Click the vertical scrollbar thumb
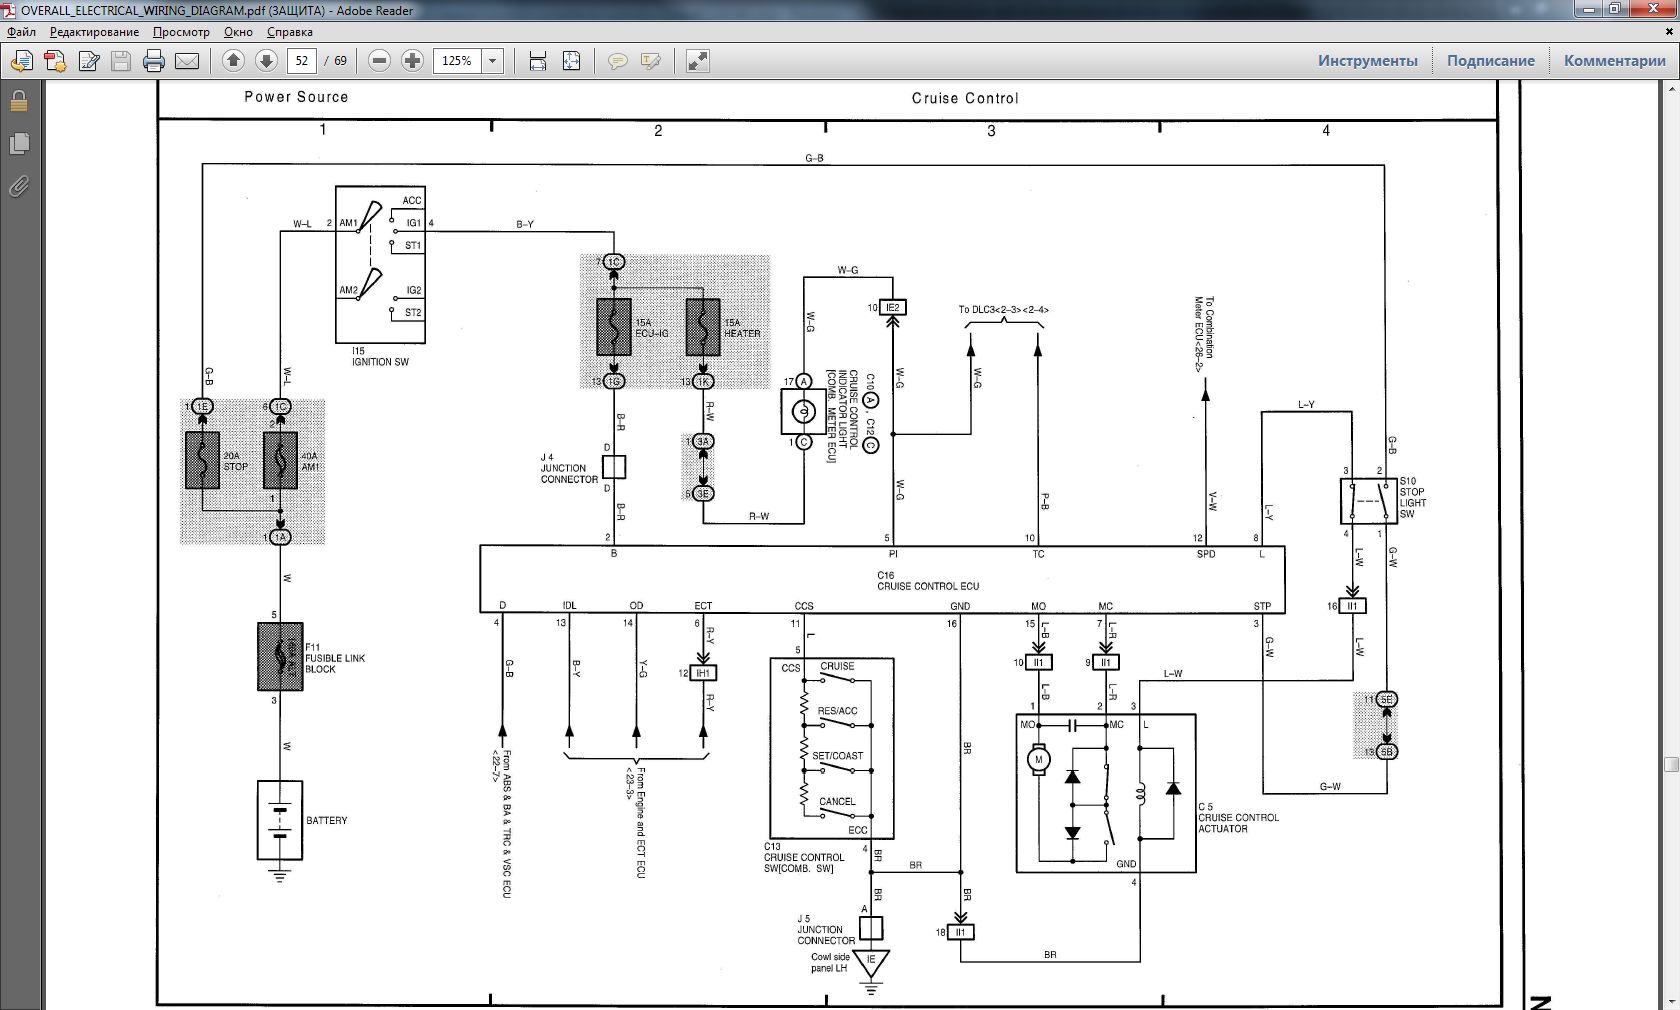This screenshot has height=1010, width=1680. [x=1671, y=765]
